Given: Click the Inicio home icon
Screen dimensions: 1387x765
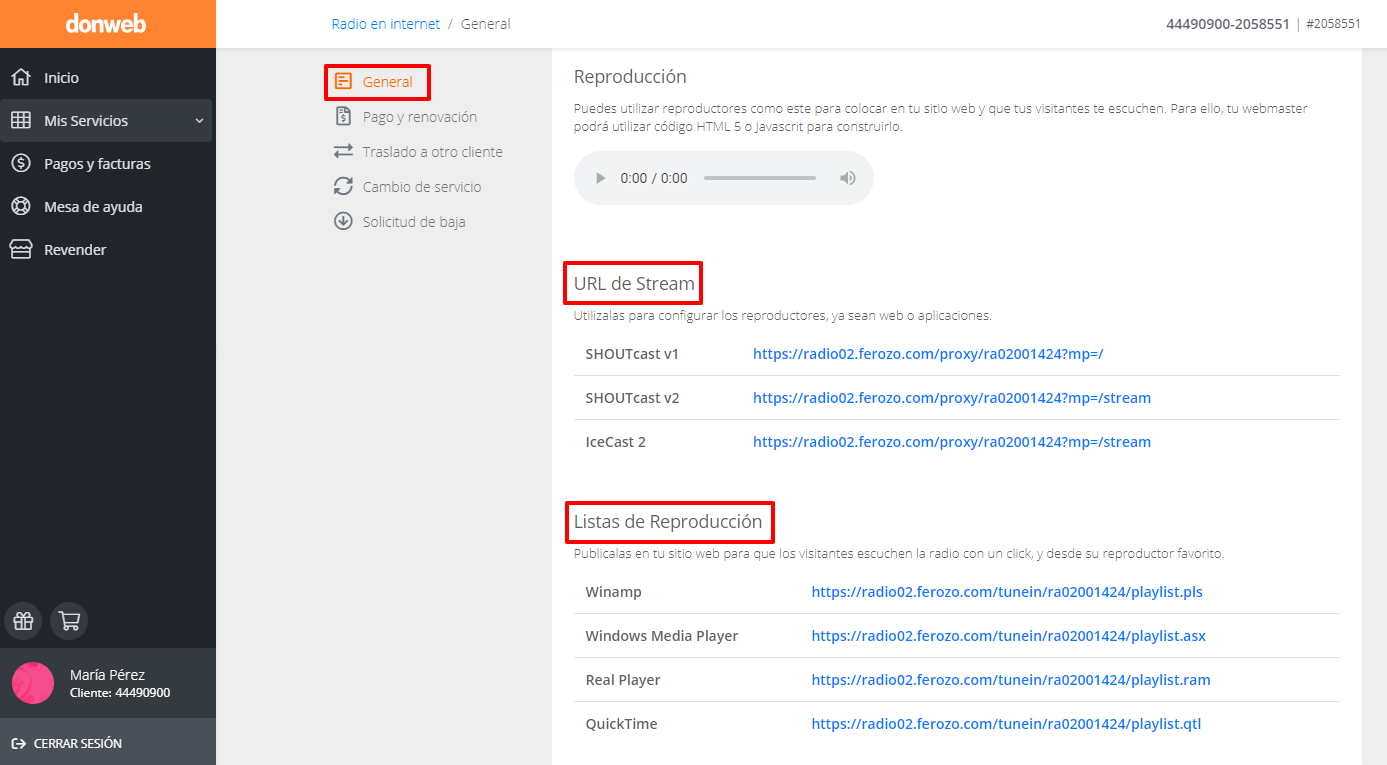Looking at the screenshot, I should [x=20, y=77].
